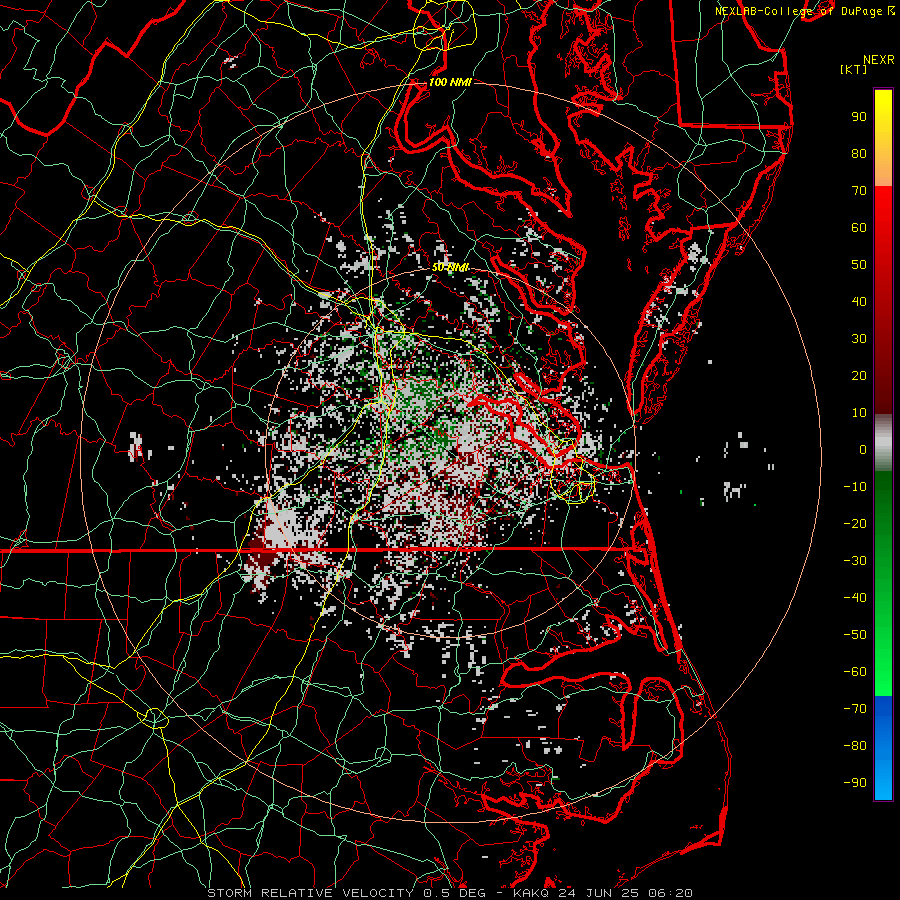Click the -80 label on the color scale
The height and width of the screenshot is (900, 900).
click(x=855, y=746)
